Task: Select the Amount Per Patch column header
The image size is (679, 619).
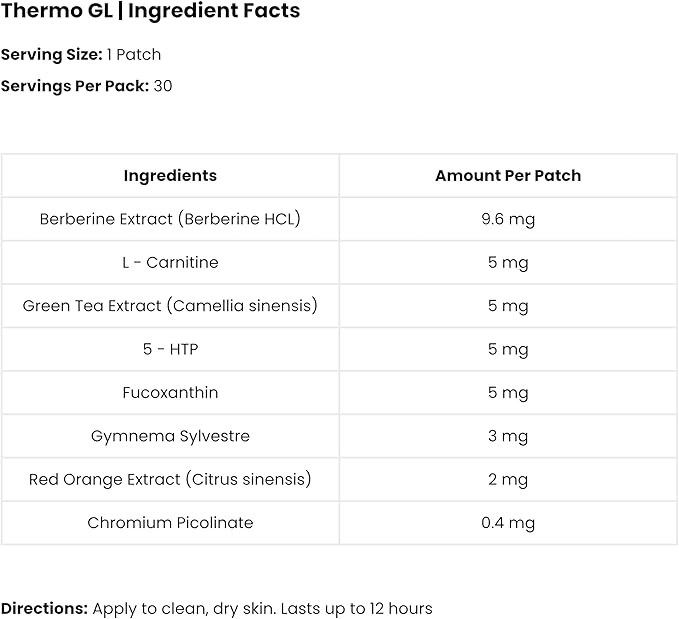Action: 508,175
